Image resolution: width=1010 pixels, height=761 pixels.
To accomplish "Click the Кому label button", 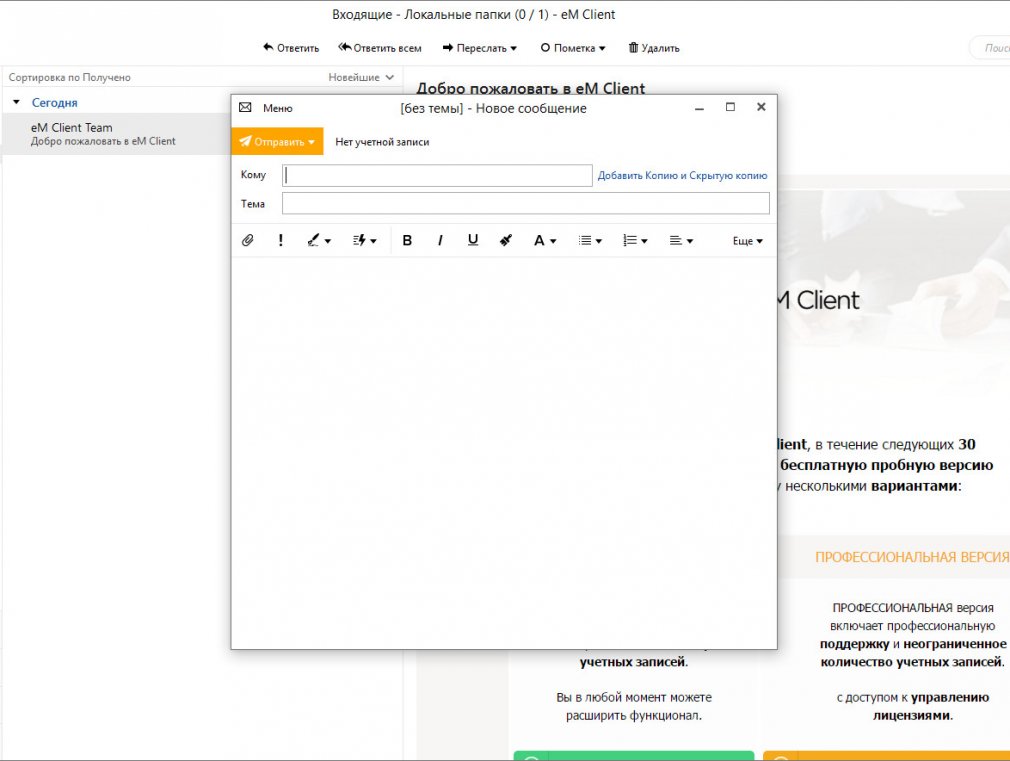I will [x=253, y=175].
